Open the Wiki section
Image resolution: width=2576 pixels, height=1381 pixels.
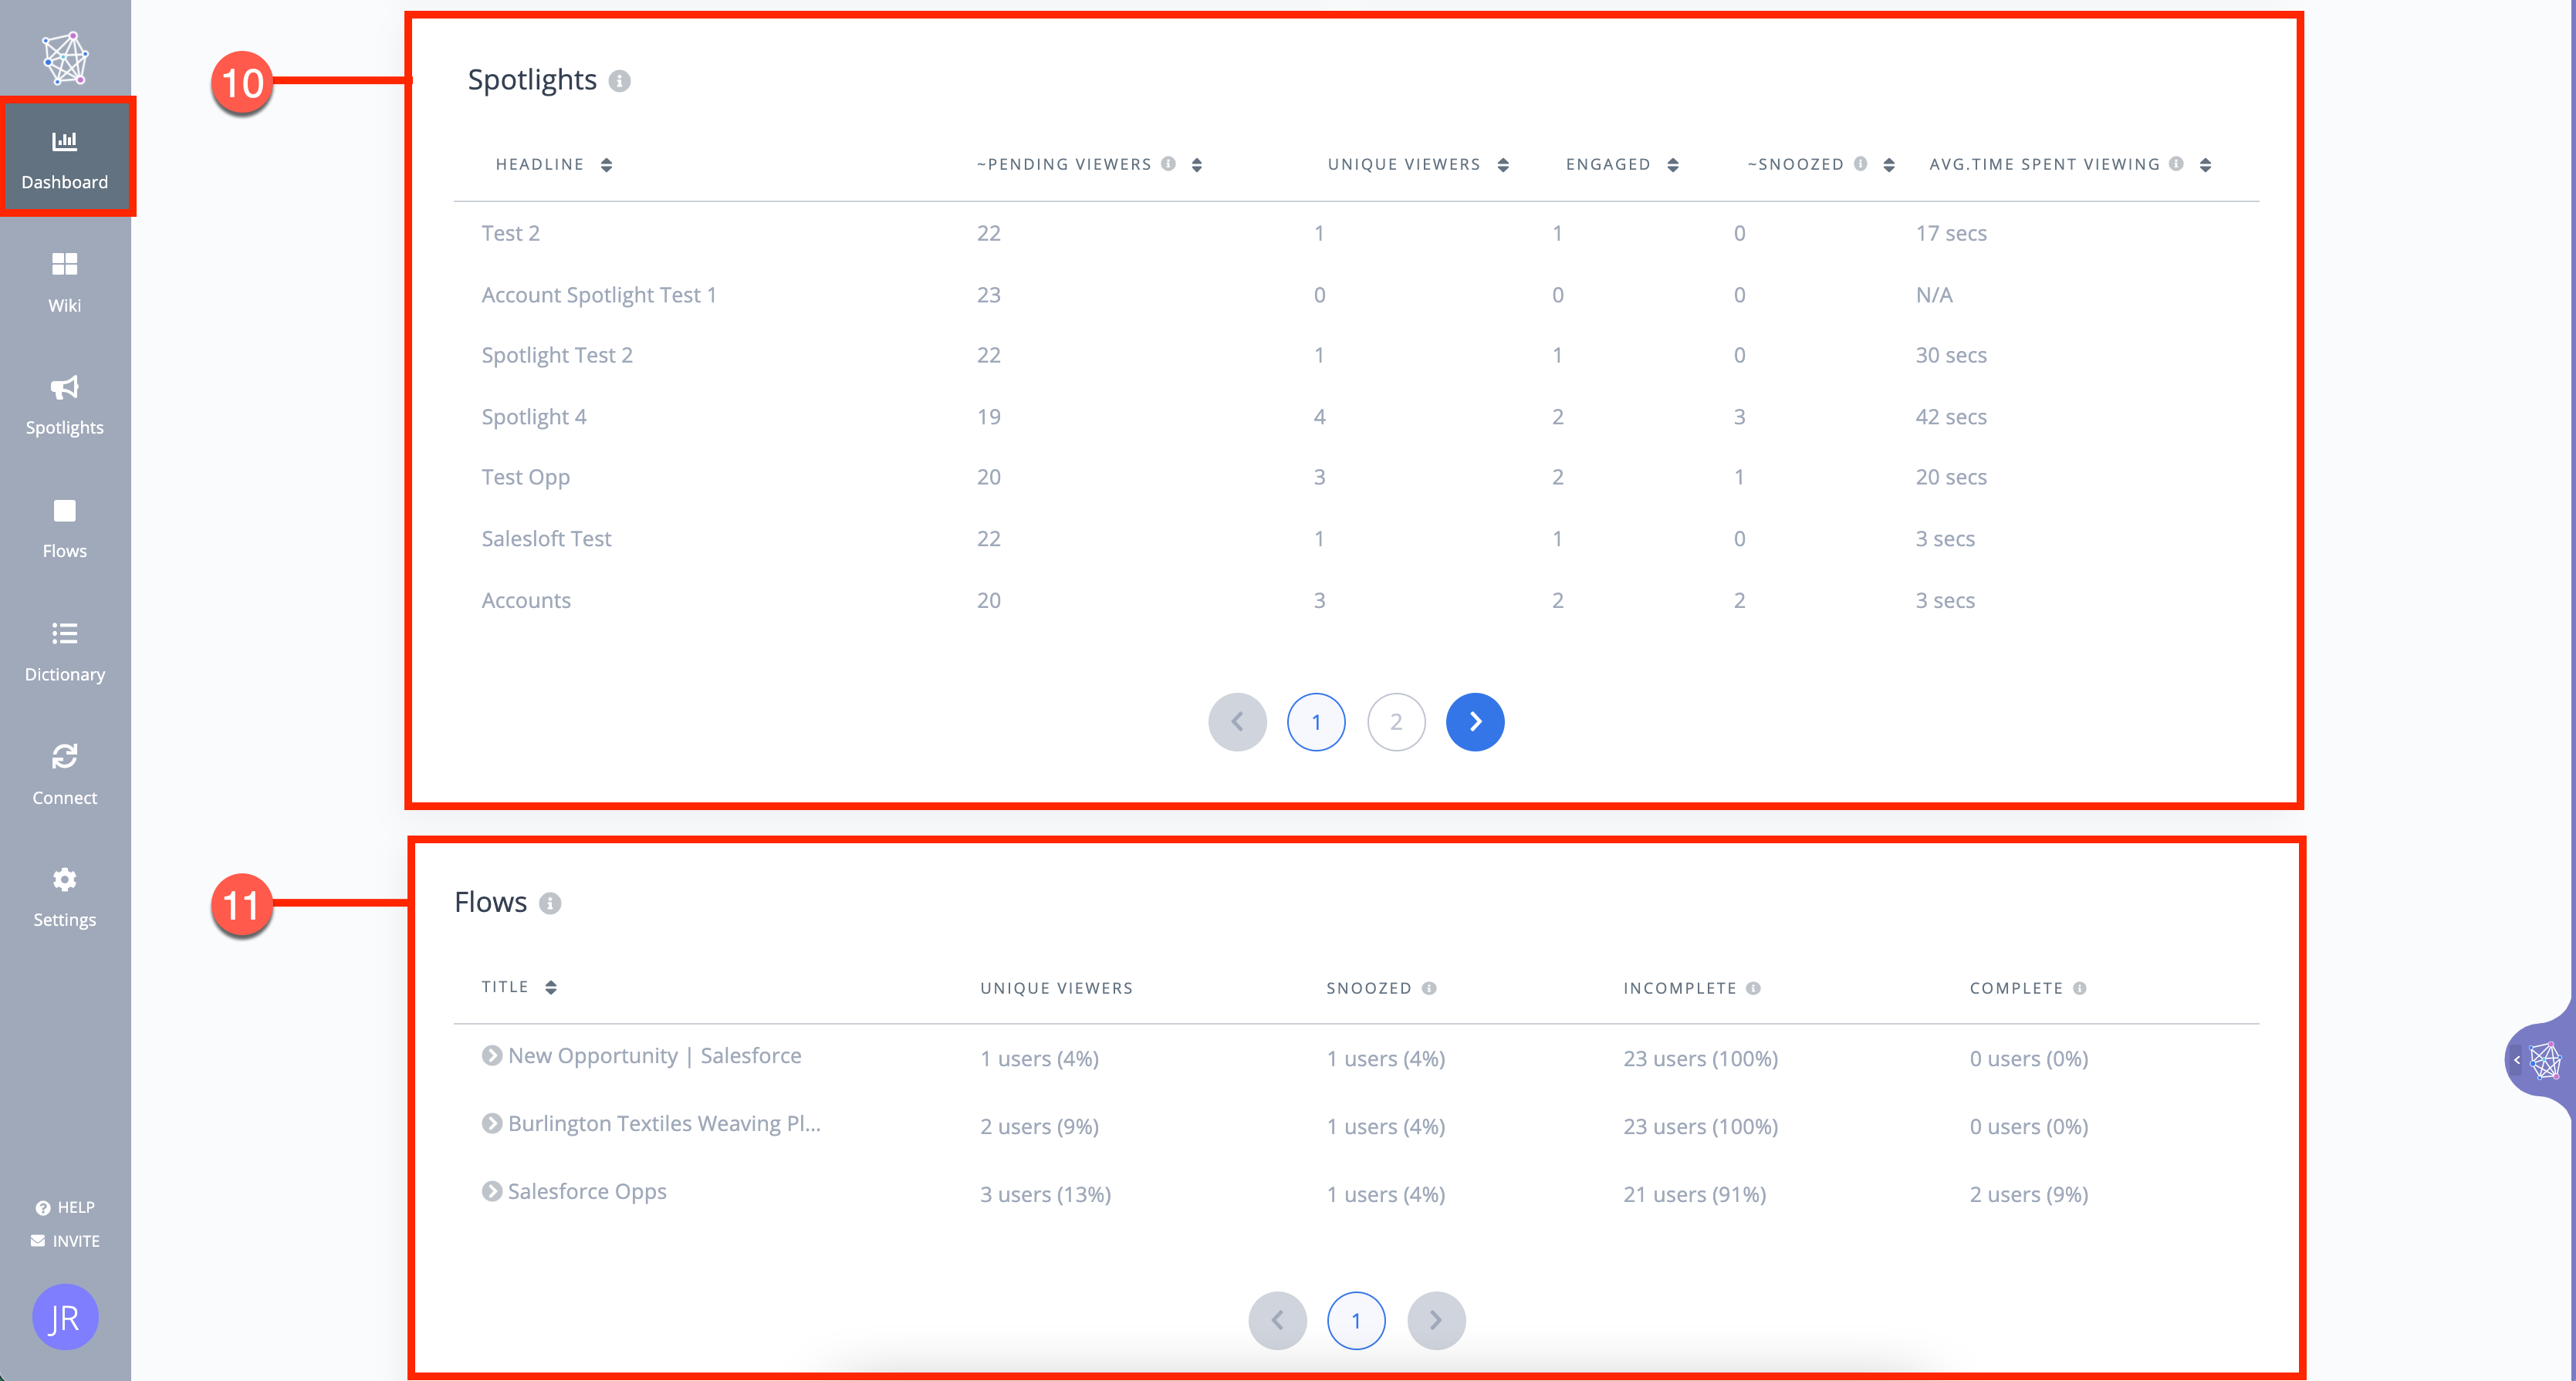tap(63, 281)
